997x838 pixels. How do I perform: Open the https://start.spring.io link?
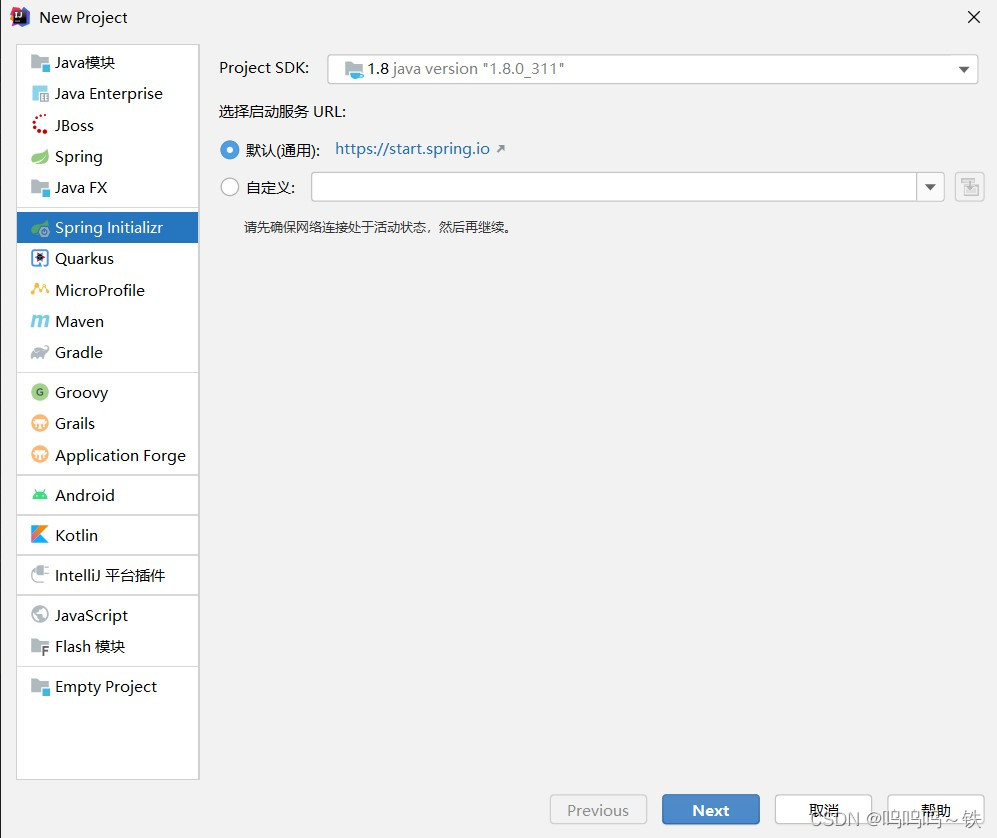tap(412, 149)
